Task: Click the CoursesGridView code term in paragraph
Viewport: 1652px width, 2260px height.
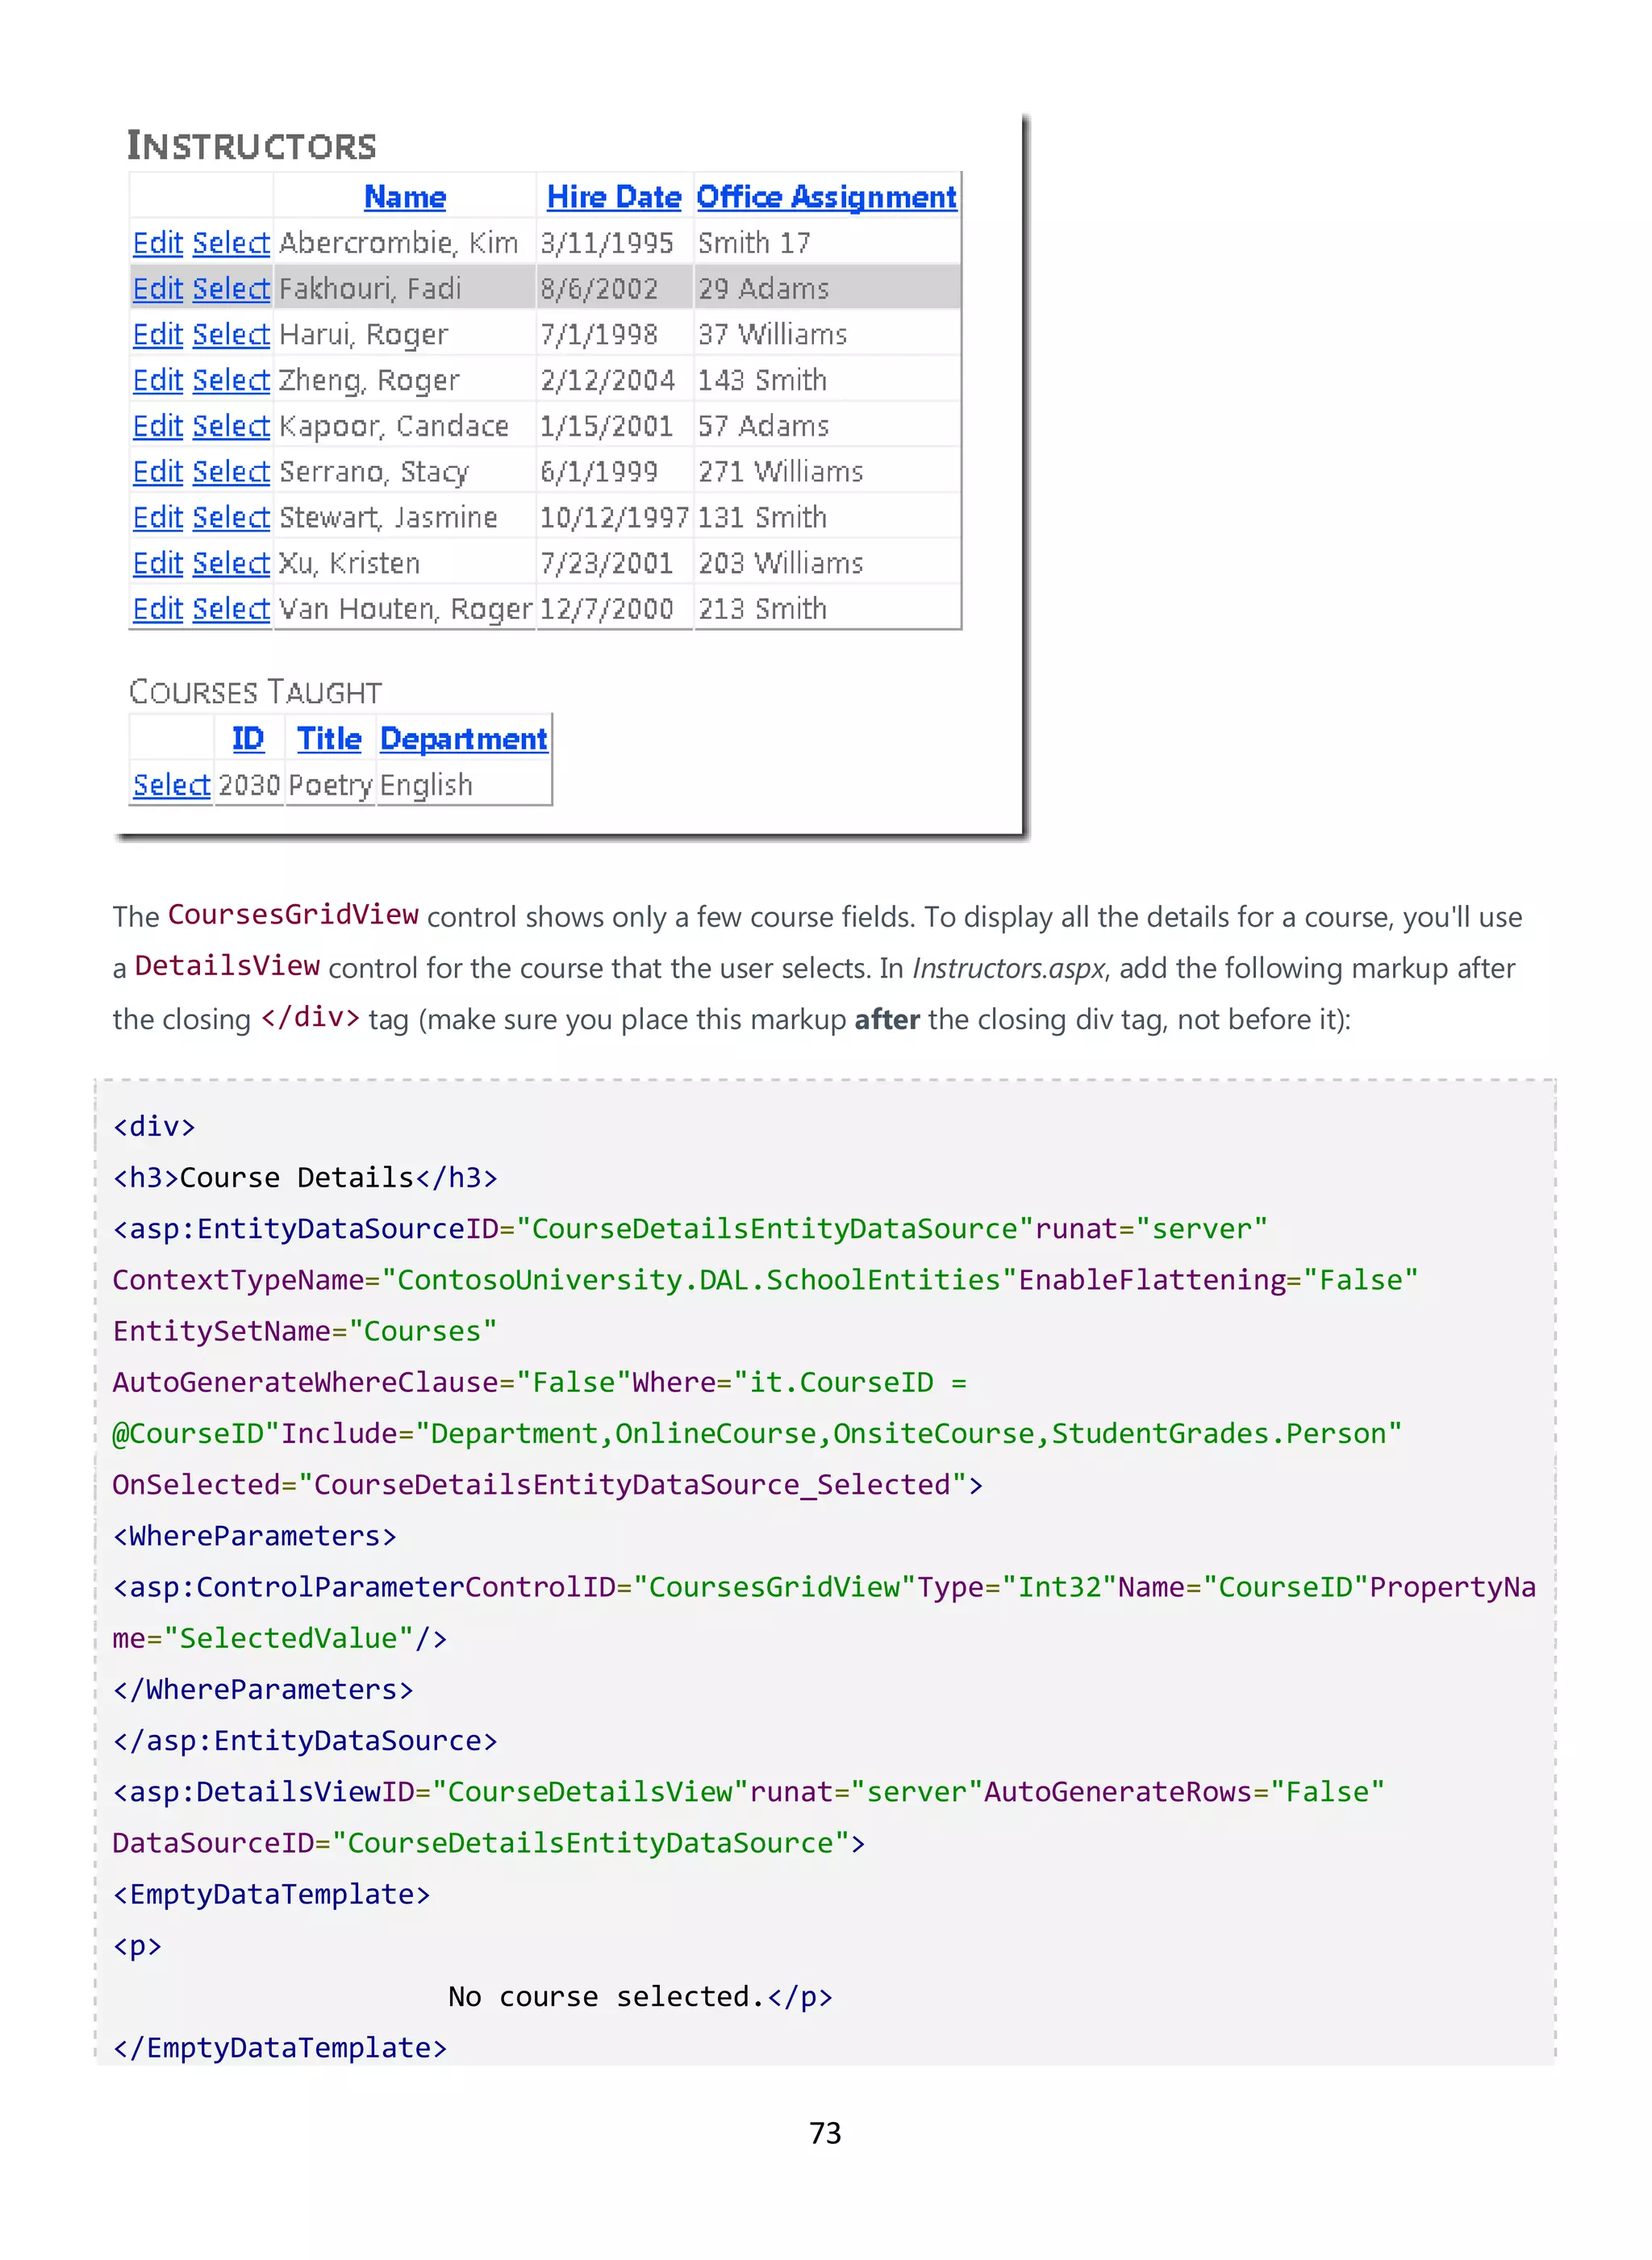Action: click(x=293, y=915)
